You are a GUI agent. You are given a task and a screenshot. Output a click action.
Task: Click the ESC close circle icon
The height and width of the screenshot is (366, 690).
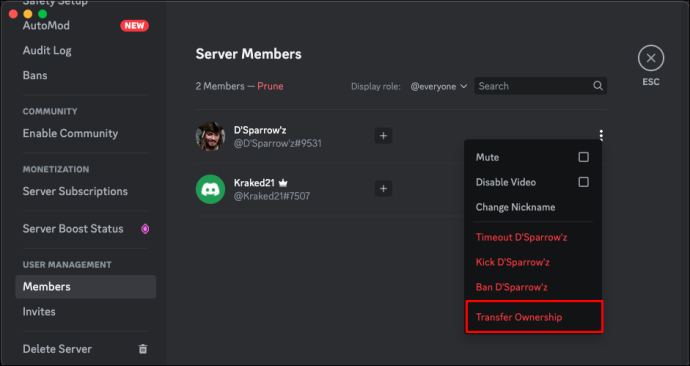point(651,58)
